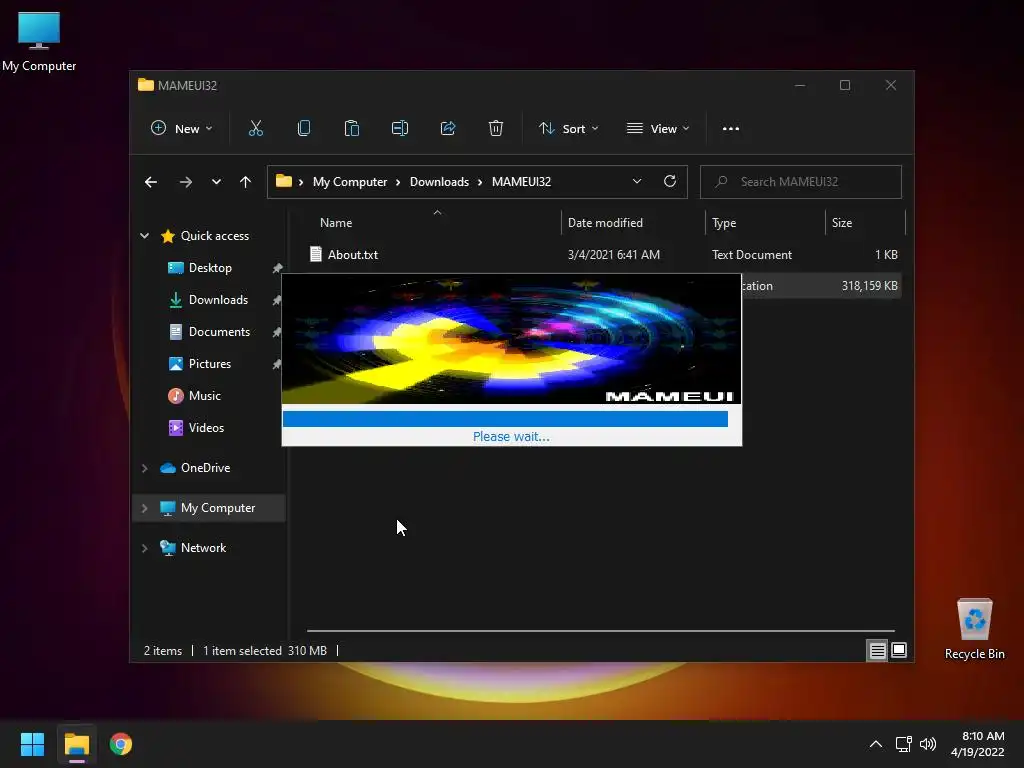The image size is (1024, 768).
Task: Click the Cut scissors icon
Action: (x=255, y=129)
